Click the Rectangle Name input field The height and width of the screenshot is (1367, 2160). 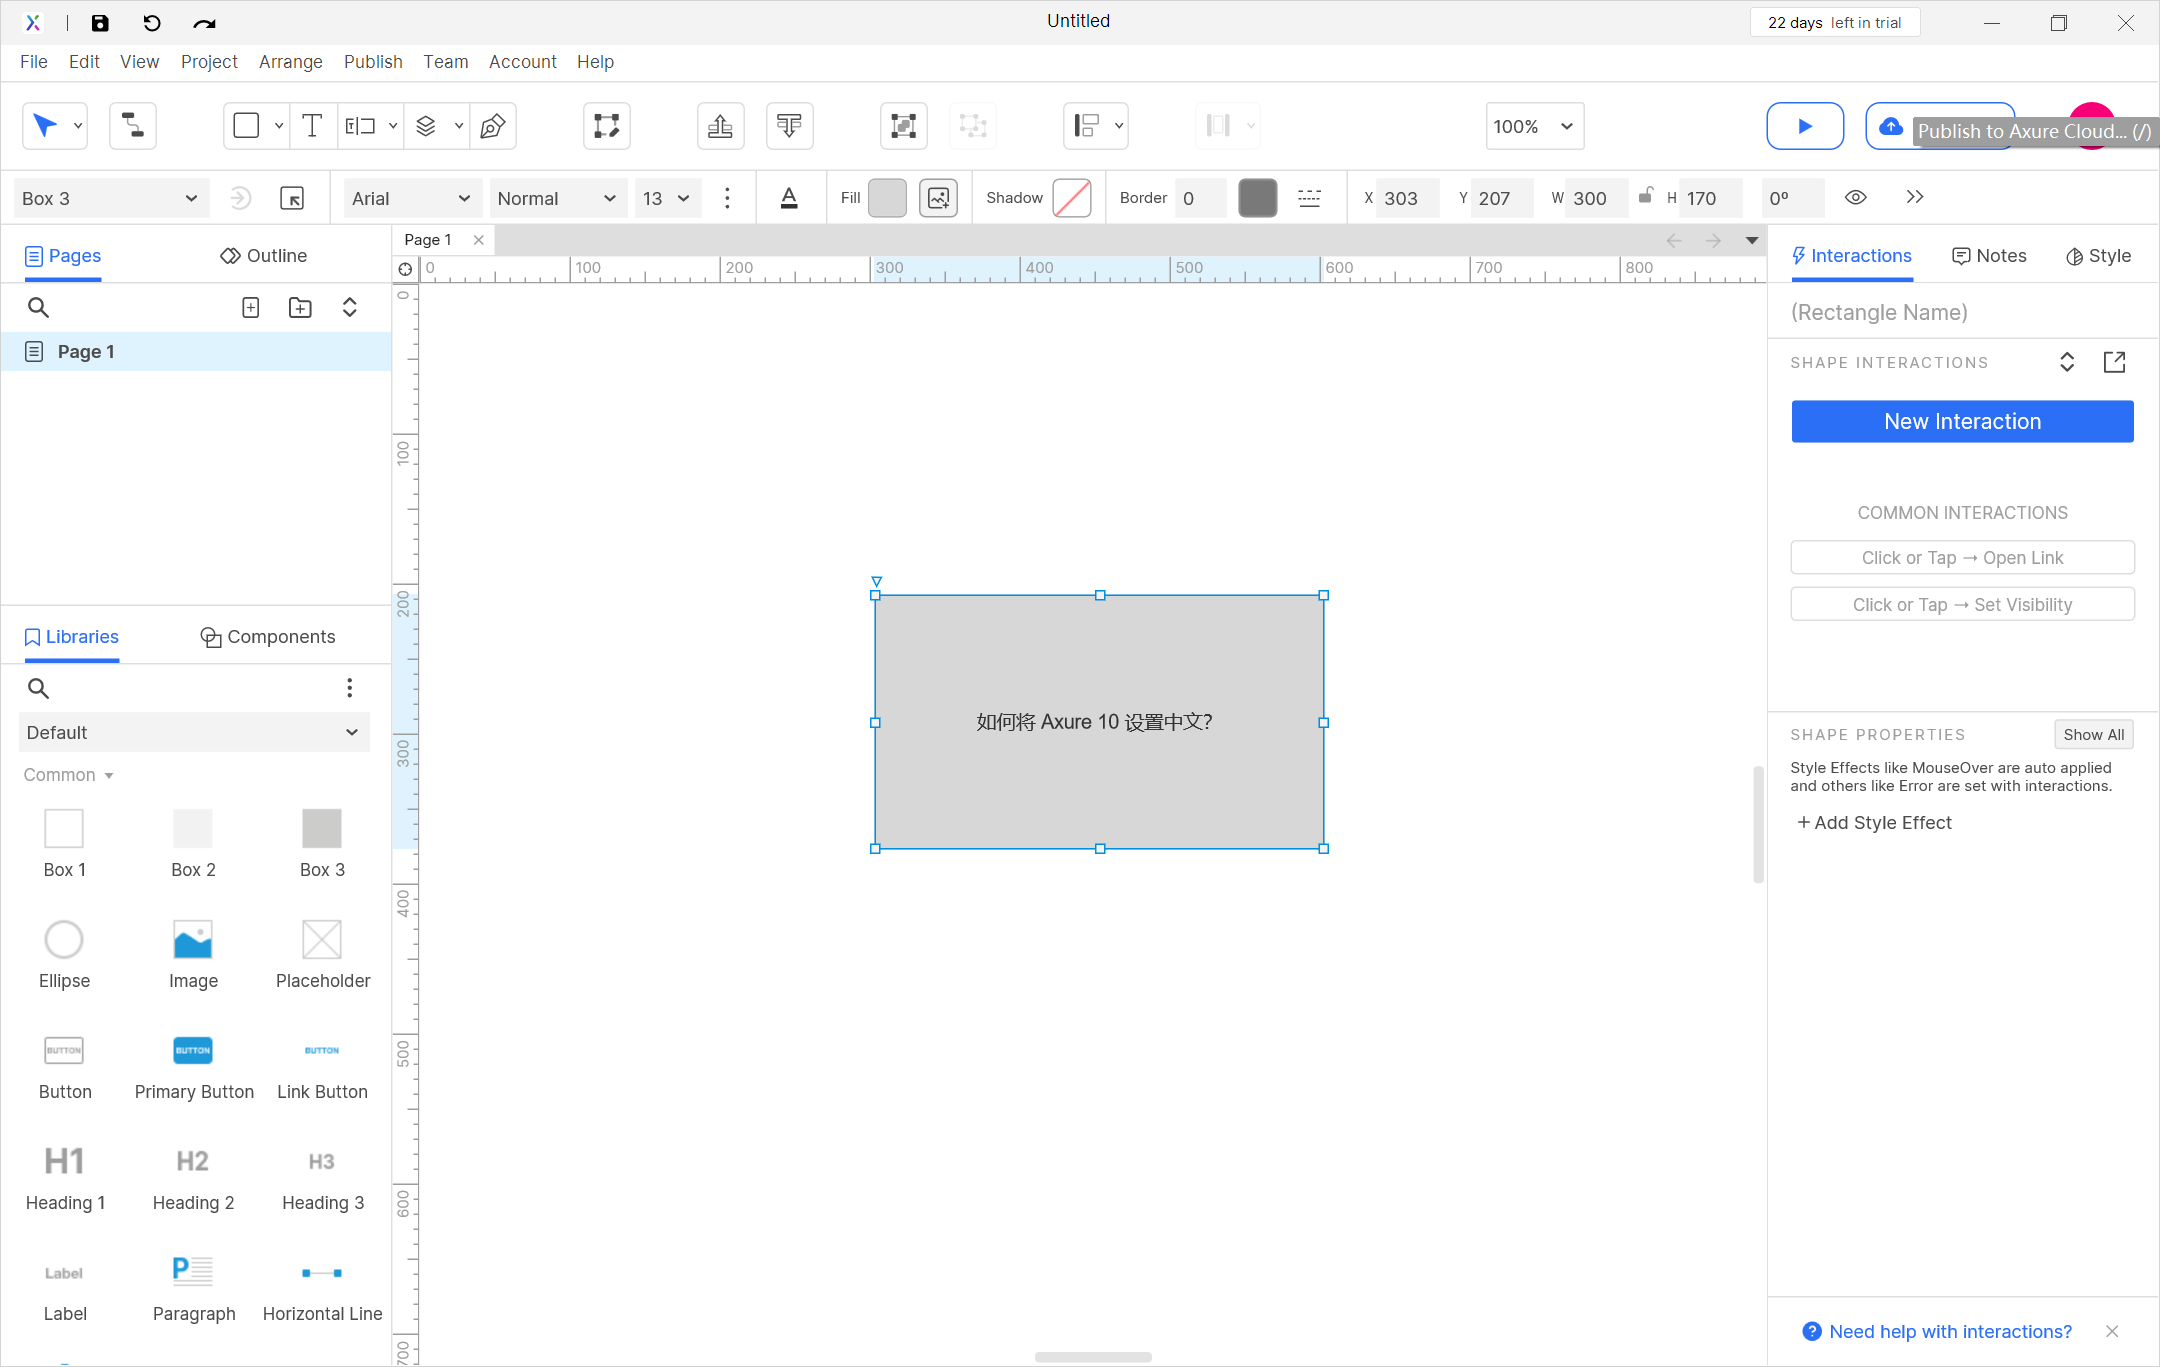point(1962,313)
